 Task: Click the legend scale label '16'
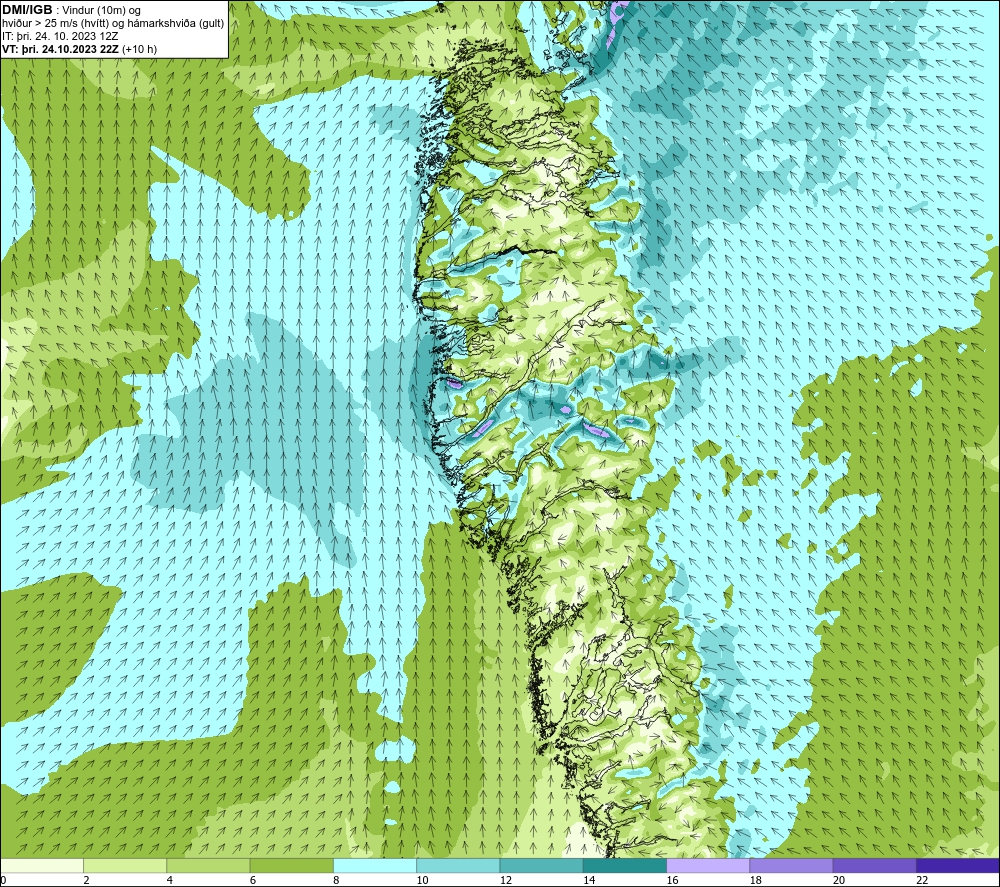pyautogui.click(x=672, y=881)
